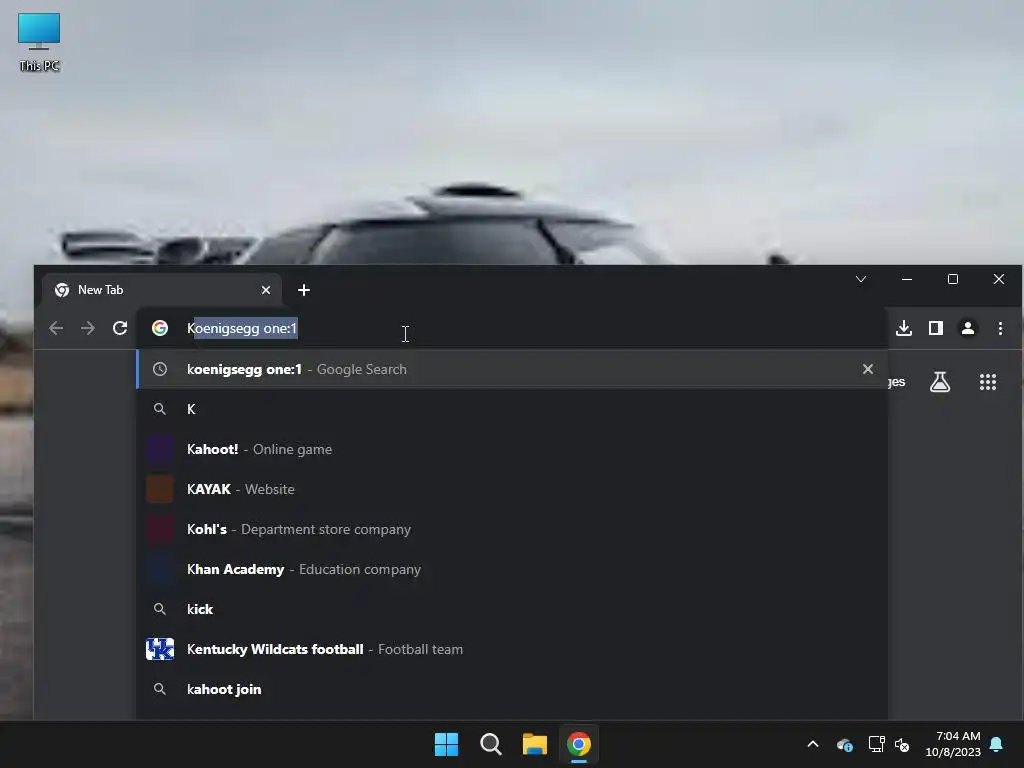Click the OneDrive cloud tray icon
Image resolution: width=1024 pixels, height=768 pixels.
(x=844, y=744)
